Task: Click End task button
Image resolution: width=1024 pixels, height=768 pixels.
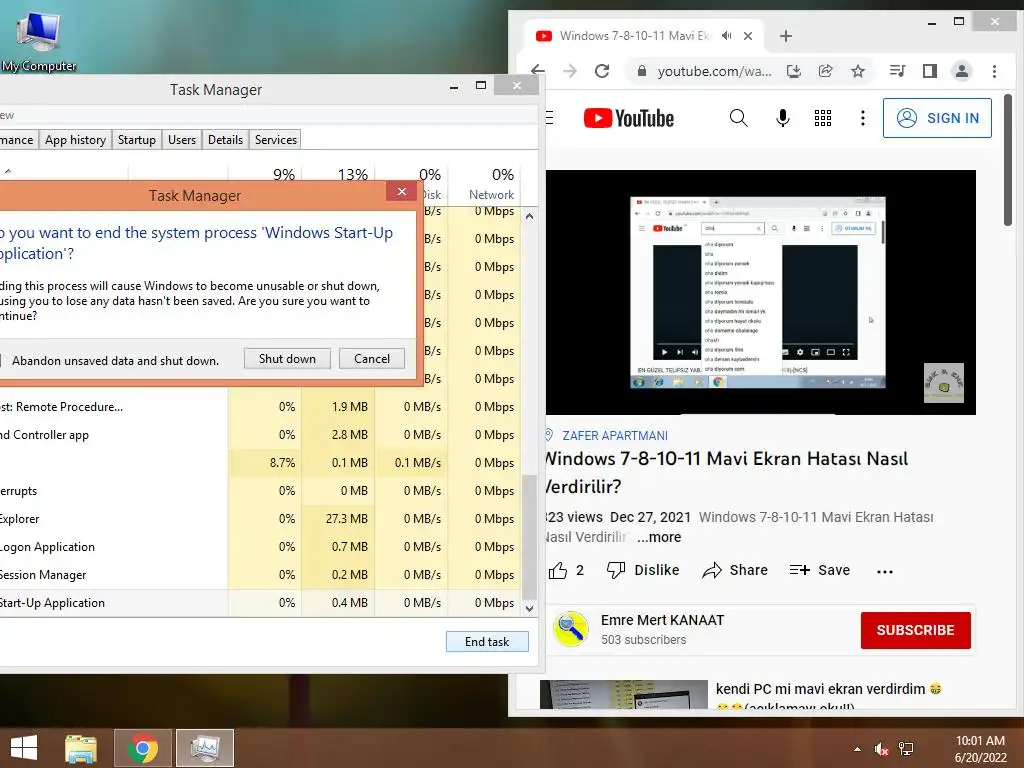Action: pos(487,642)
